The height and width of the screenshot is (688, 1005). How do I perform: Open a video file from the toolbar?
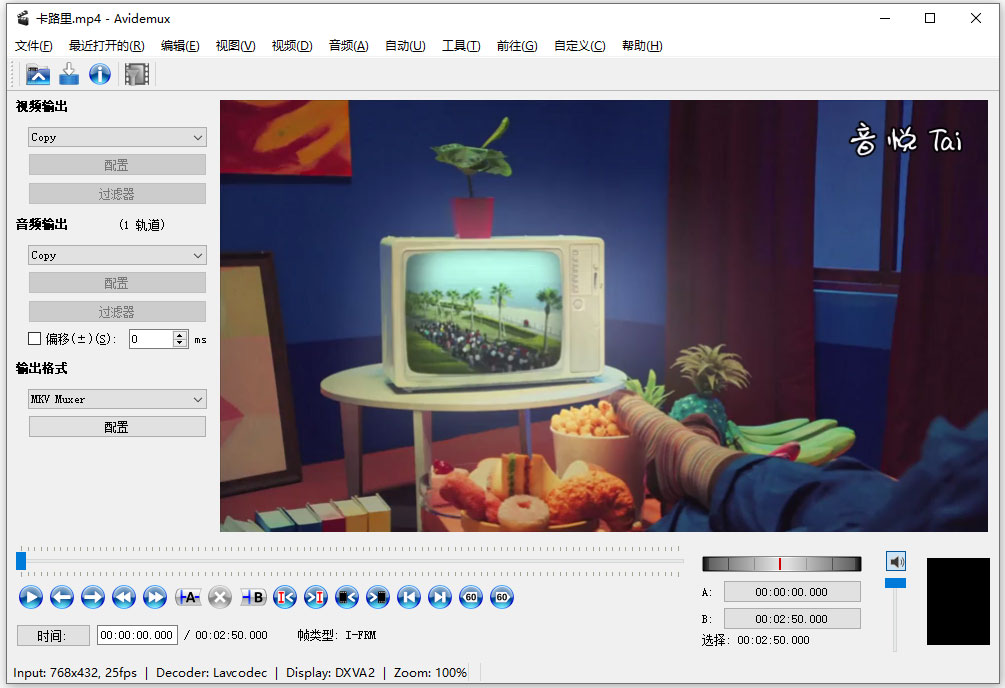(37, 74)
